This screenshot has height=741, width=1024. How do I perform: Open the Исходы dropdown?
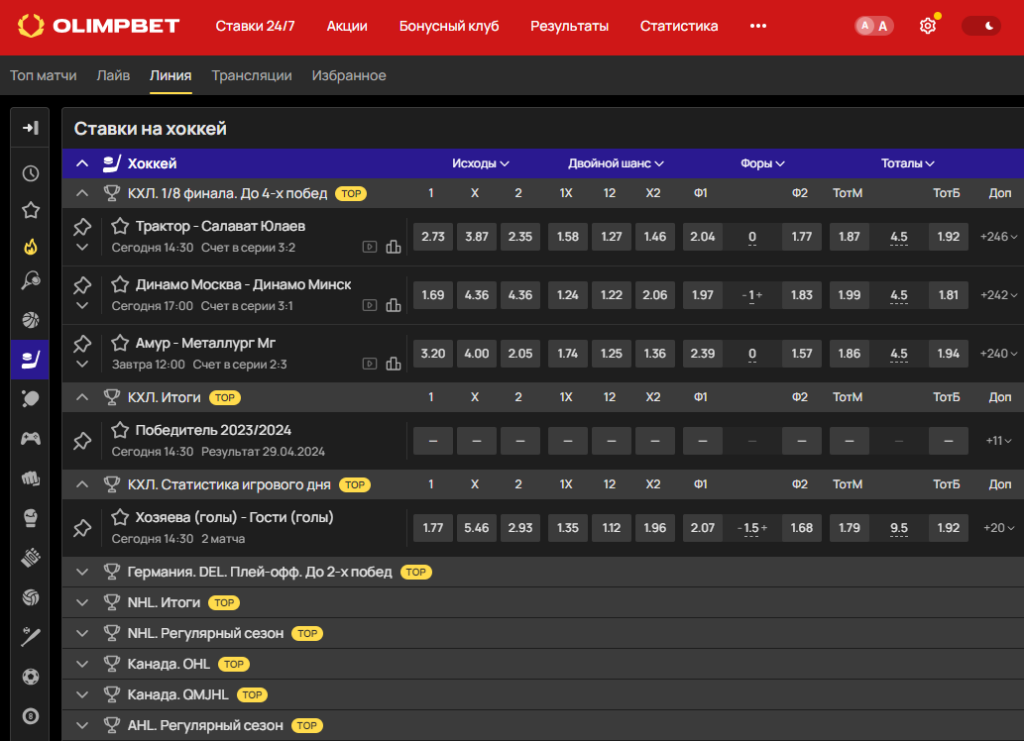pyautogui.click(x=480, y=163)
